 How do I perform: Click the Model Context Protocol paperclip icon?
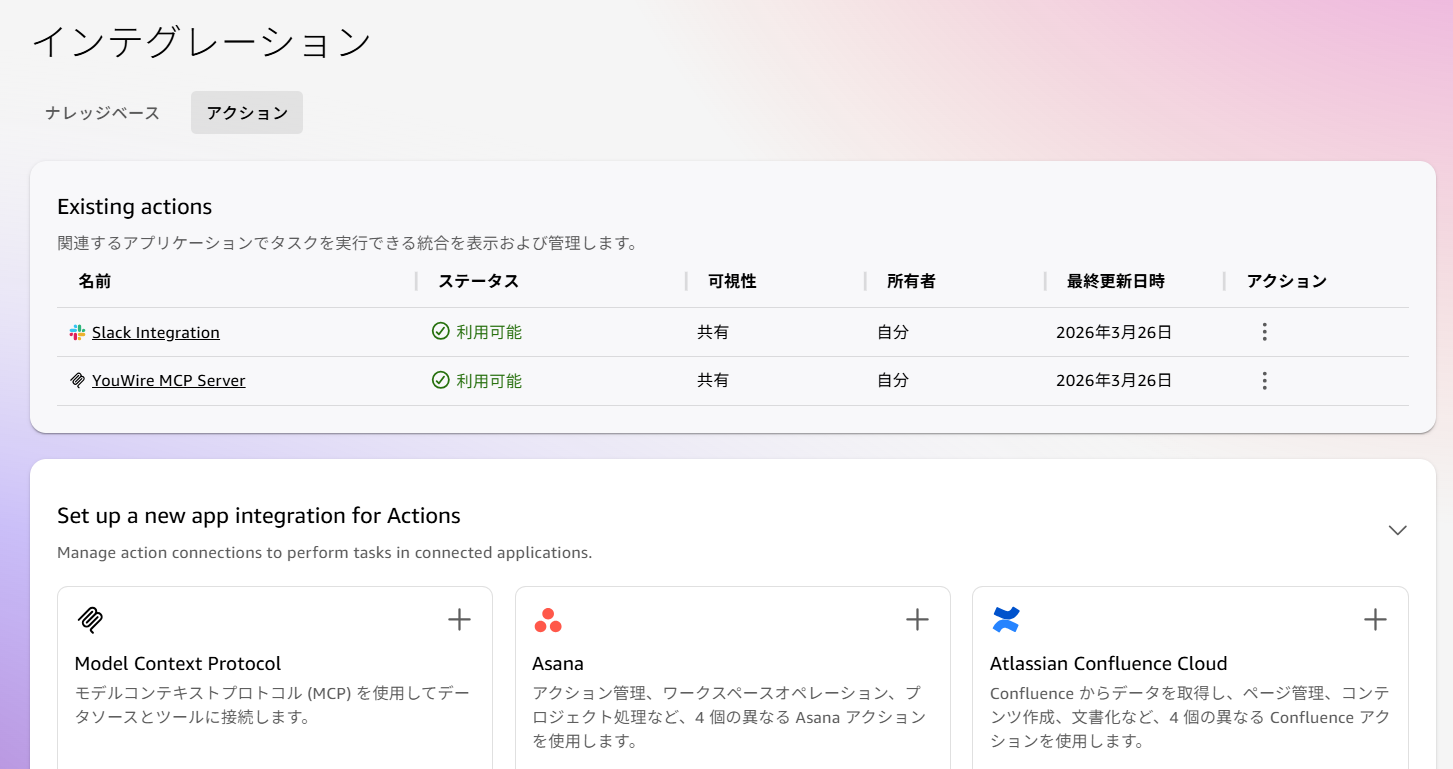(x=89, y=620)
